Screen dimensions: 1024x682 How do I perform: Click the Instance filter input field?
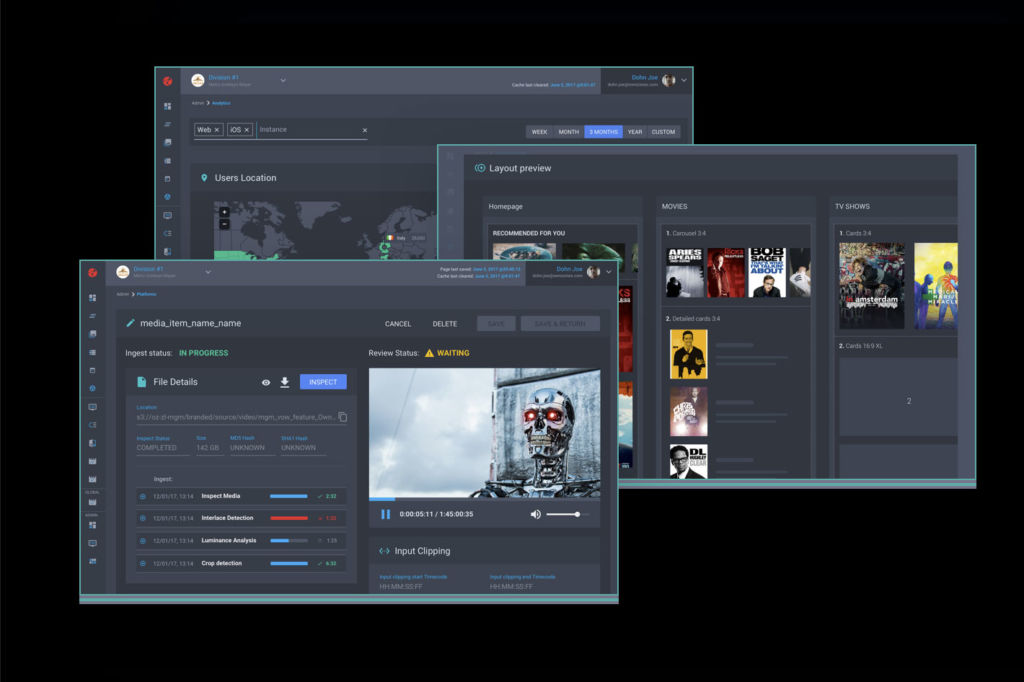pos(308,130)
